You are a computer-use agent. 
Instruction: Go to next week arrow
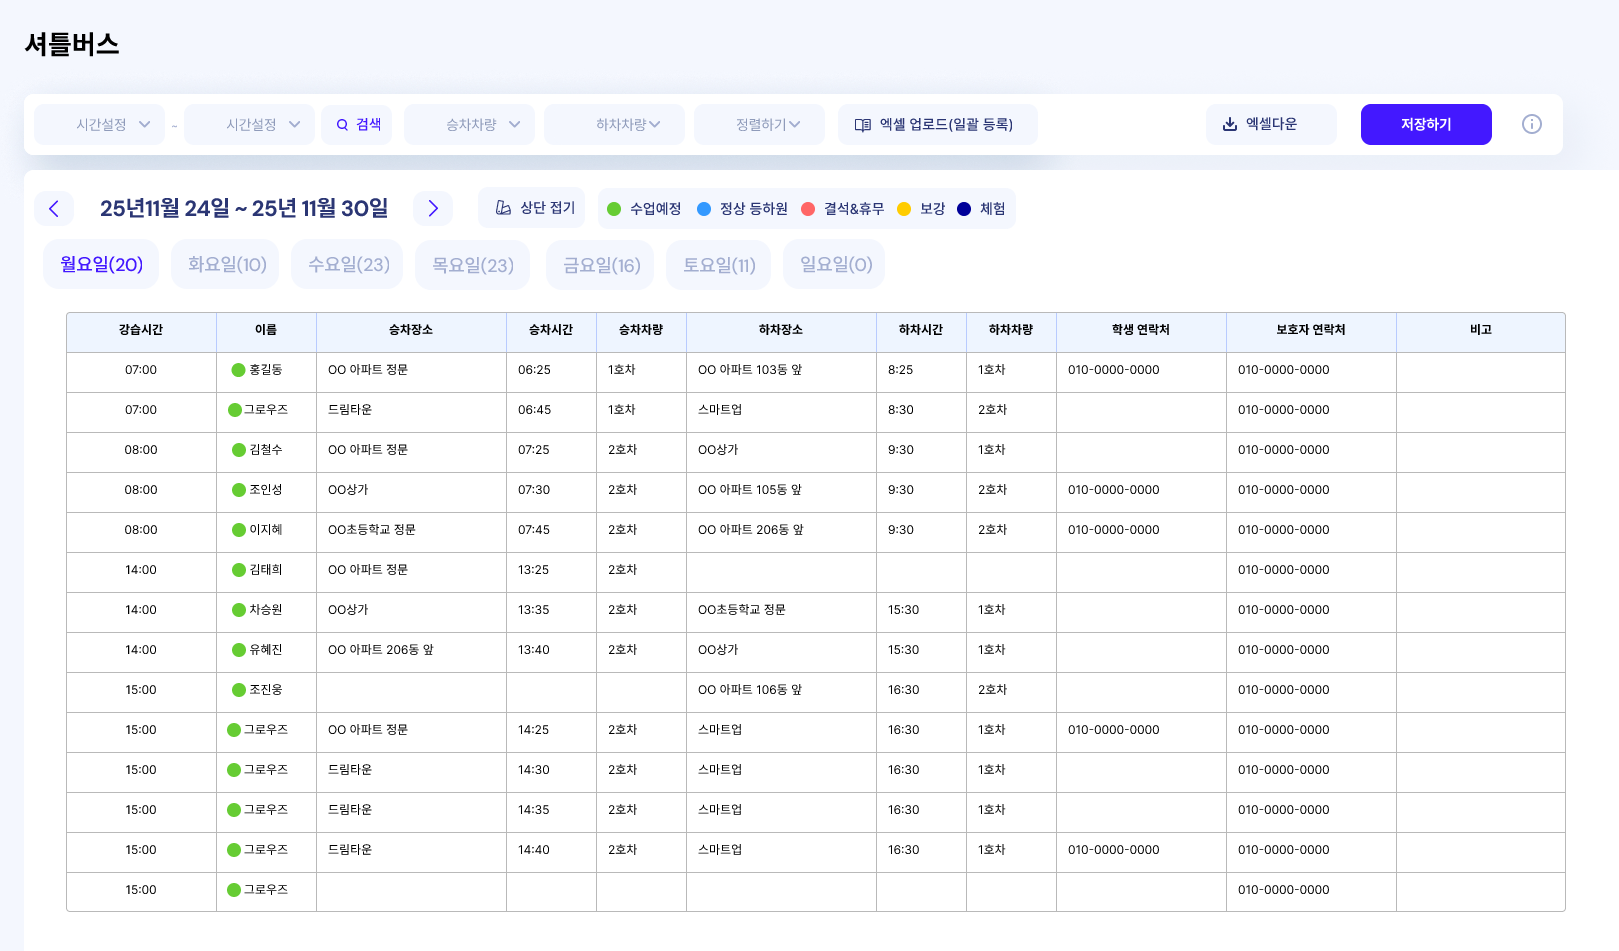click(x=433, y=208)
